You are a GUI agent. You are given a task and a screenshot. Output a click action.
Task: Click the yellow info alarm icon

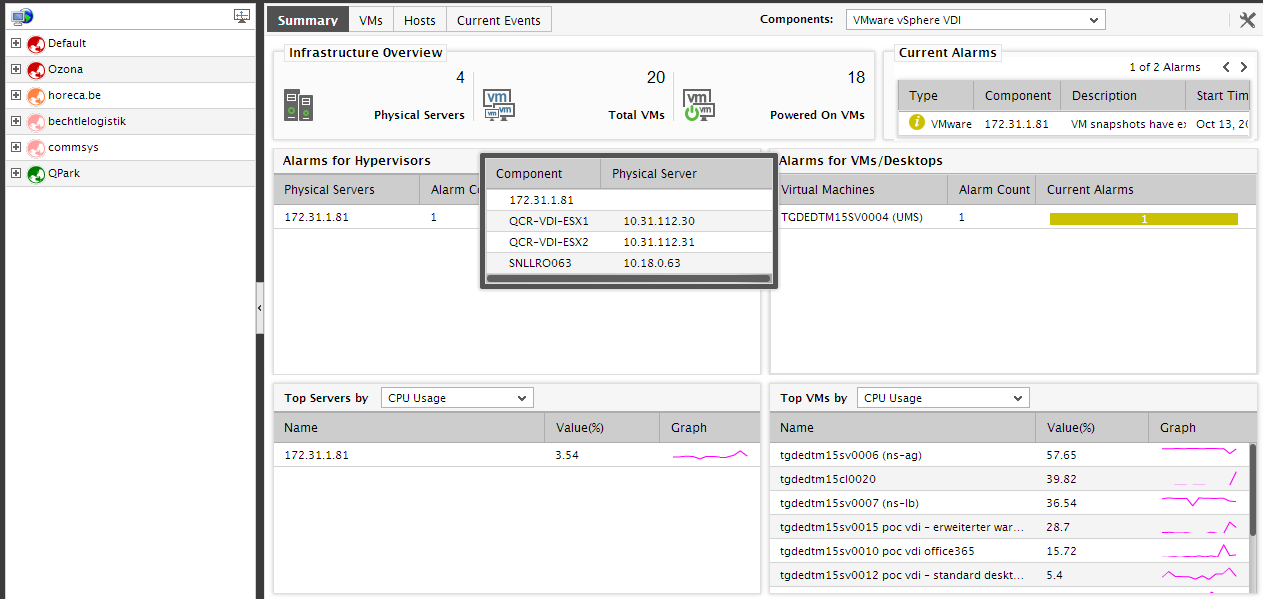pyautogui.click(x=917, y=123)
